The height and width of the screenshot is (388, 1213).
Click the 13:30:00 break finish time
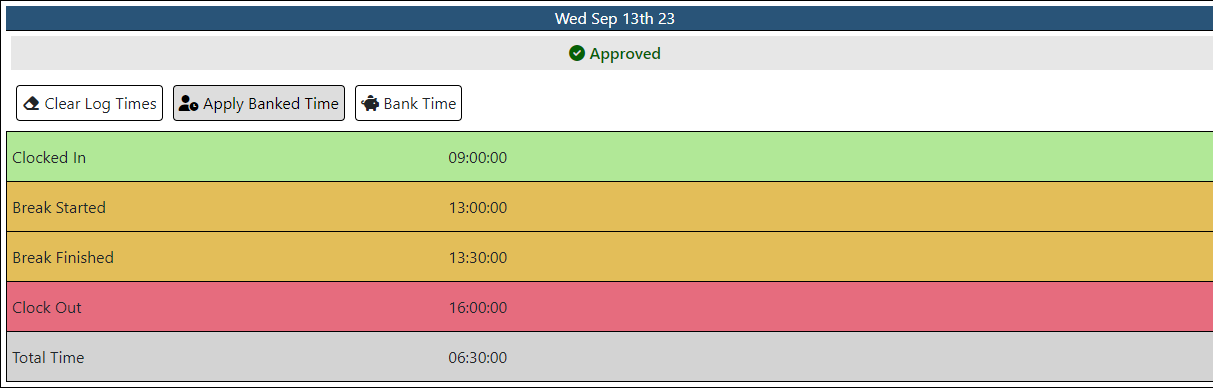(x=478, y=258)
